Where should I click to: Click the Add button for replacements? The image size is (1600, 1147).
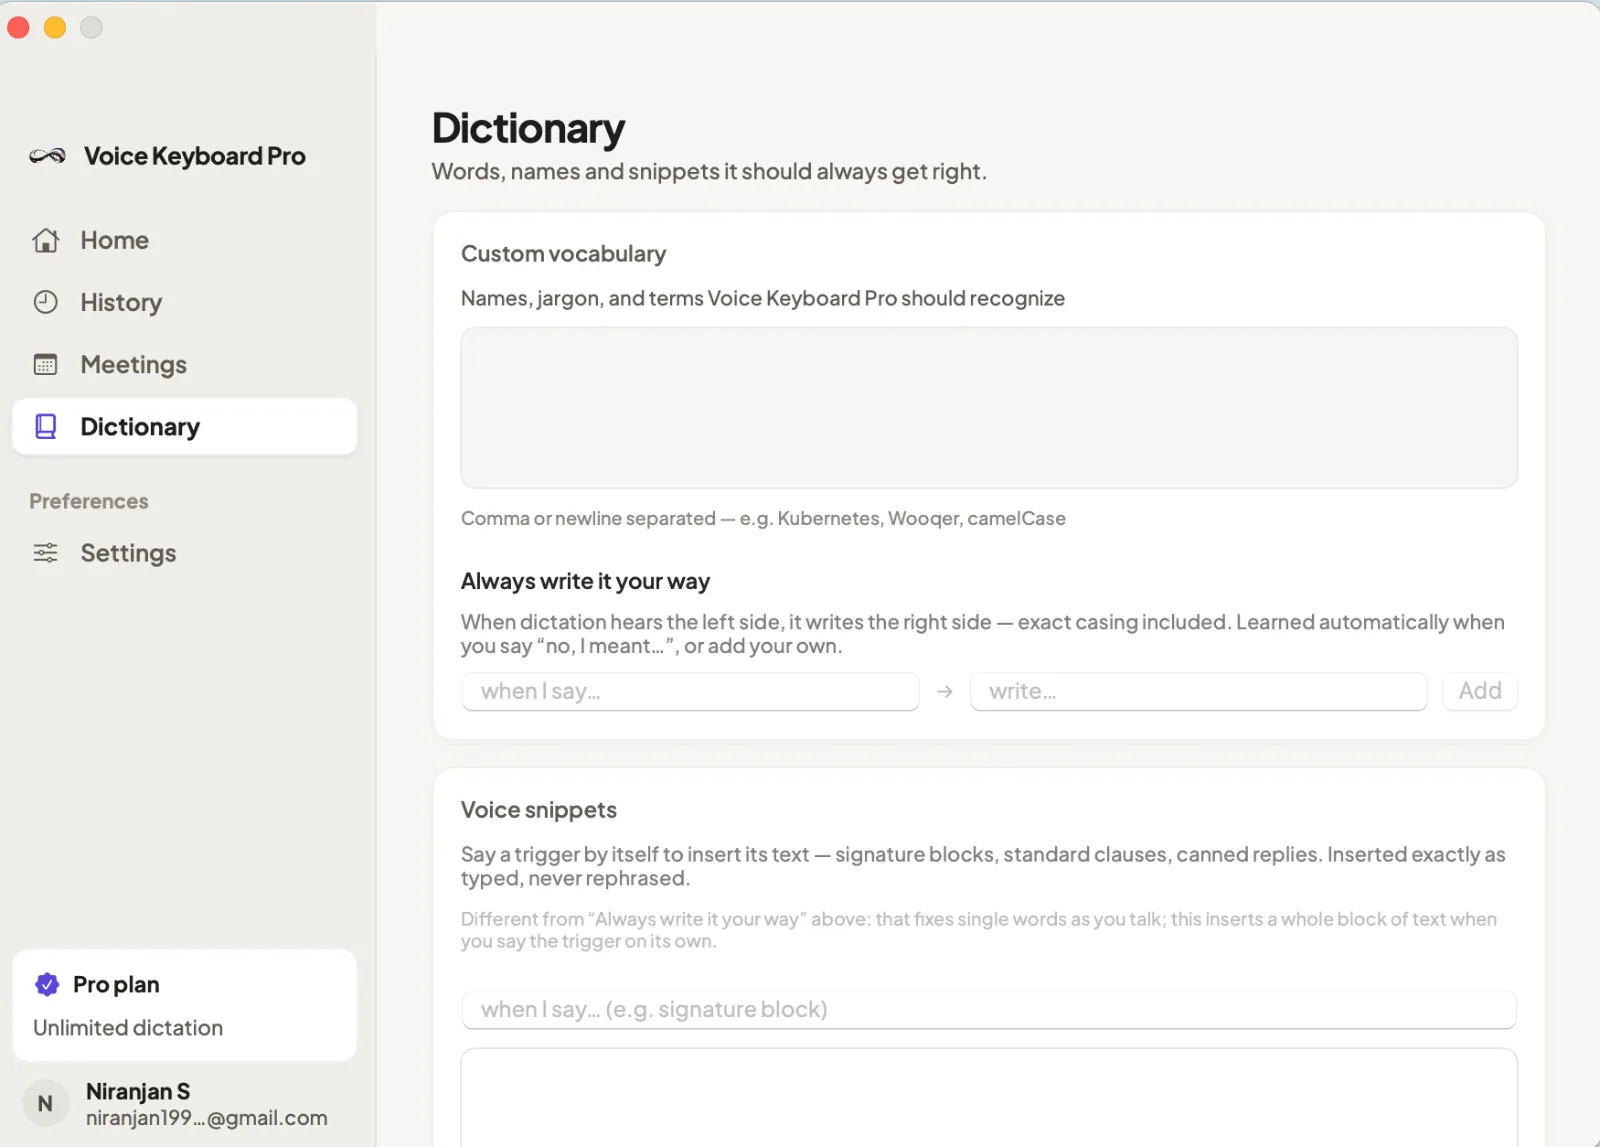tap(1480, 691)
